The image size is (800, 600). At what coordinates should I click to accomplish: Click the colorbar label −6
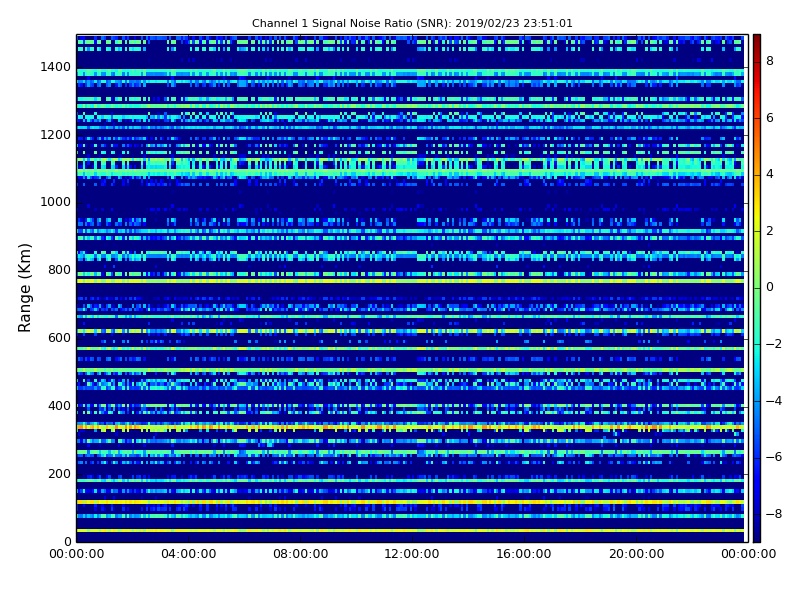tap(774, 457)
